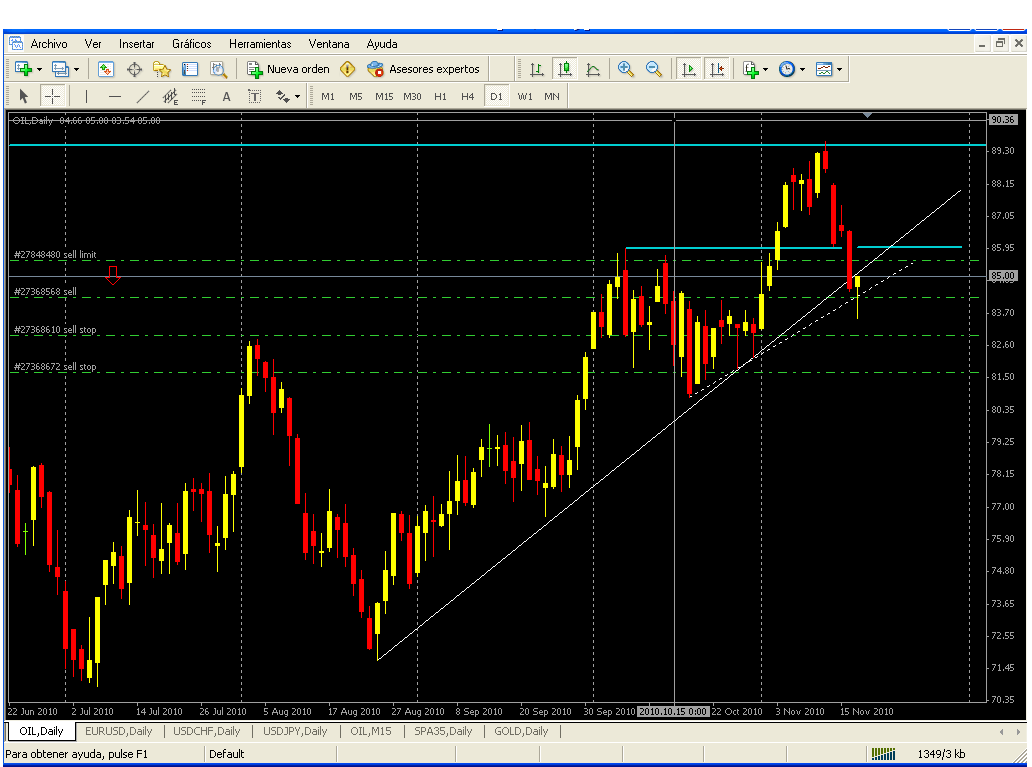Click the '1349/3 kb' traffic indicator
1032x767 pixels.
coord(941,754)
